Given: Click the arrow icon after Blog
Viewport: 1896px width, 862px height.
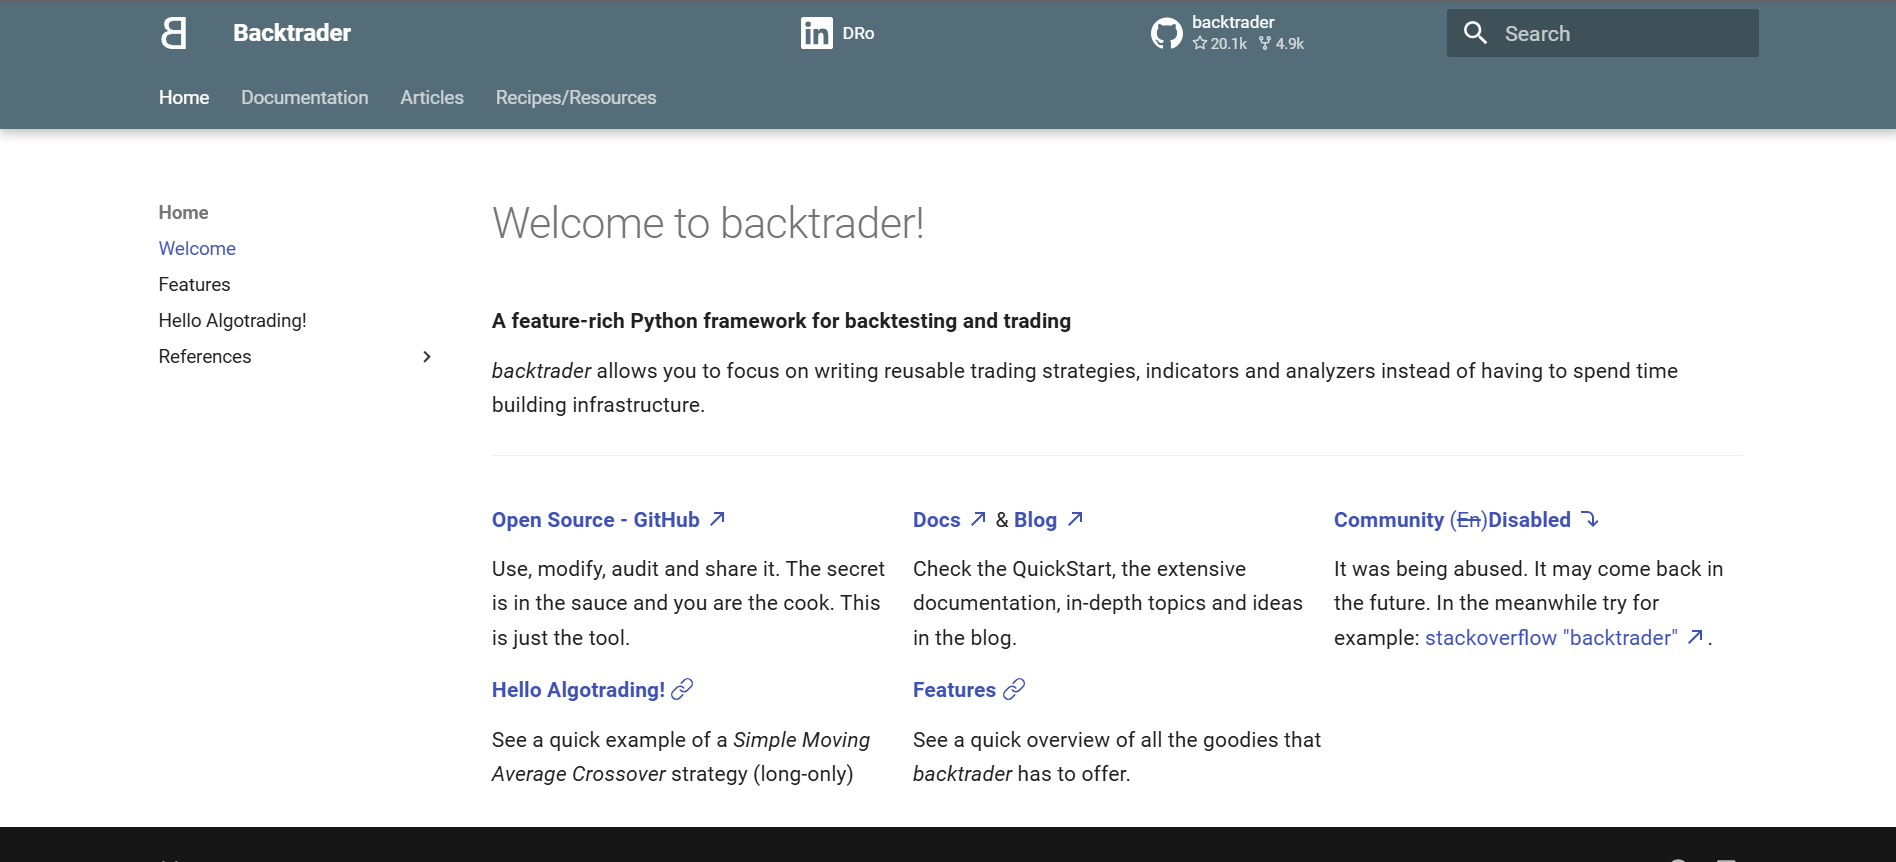Looking at the screenshot, I should 1075,519.
